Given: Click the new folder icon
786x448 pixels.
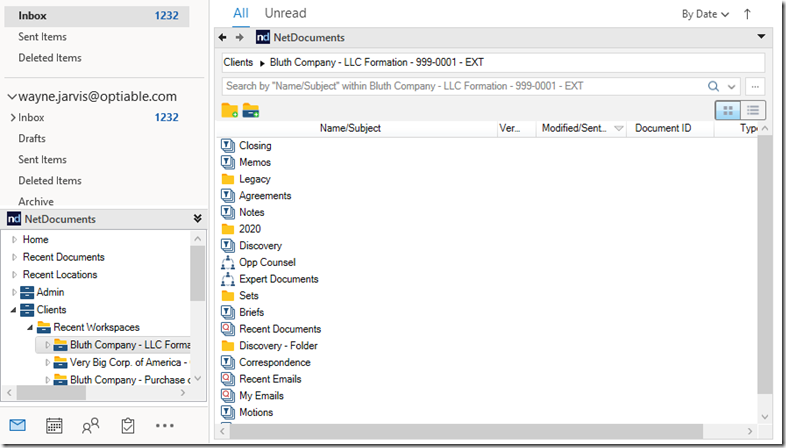Looking at the screenshot, I should click(230, 110).
